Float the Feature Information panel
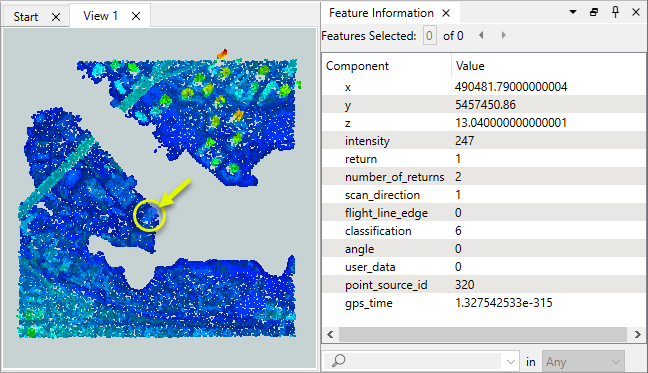The width and height of the screenshot is (648, 373). coord(594,12)
